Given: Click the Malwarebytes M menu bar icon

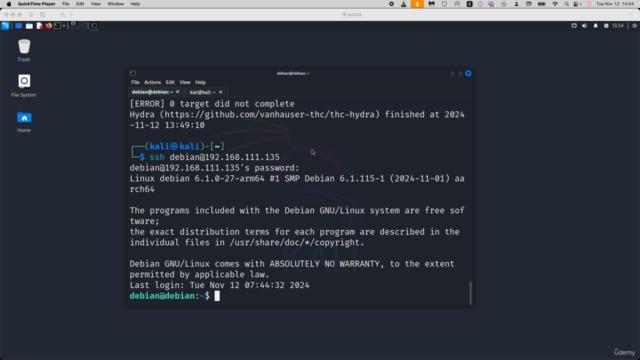Looking at the screenshot, I should (431, 4).
